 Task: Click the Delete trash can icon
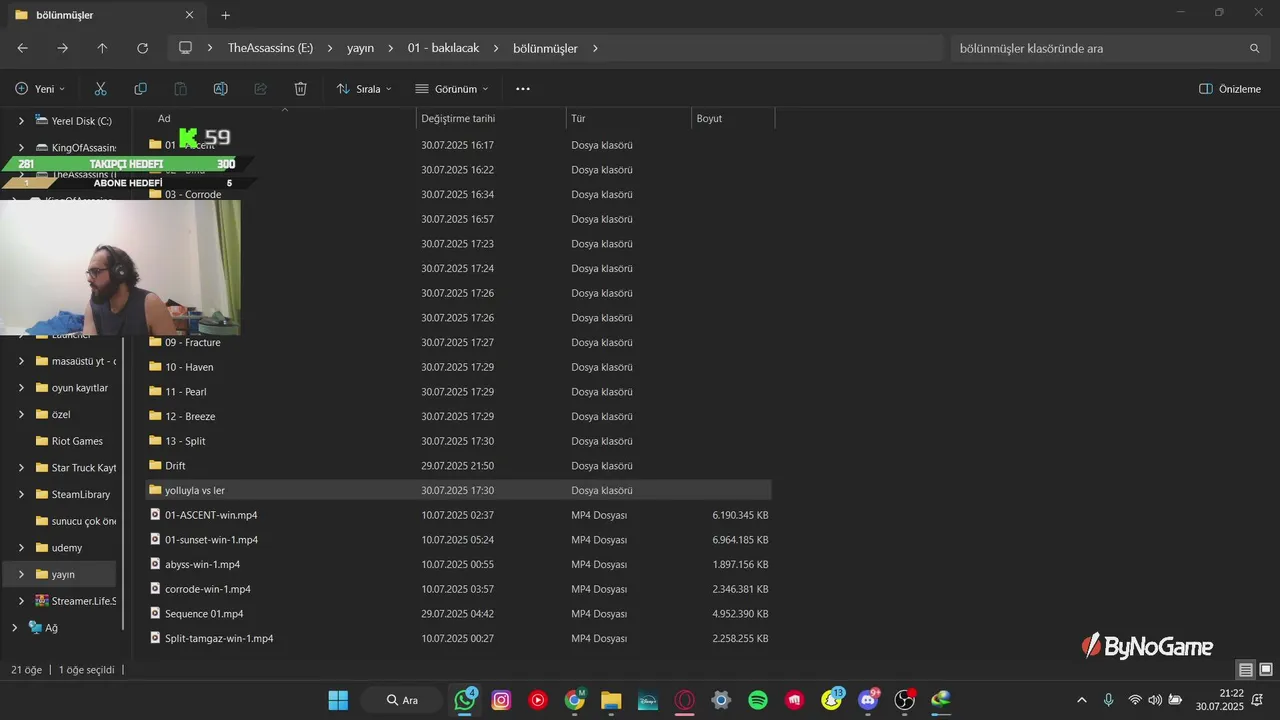(300, 89)
